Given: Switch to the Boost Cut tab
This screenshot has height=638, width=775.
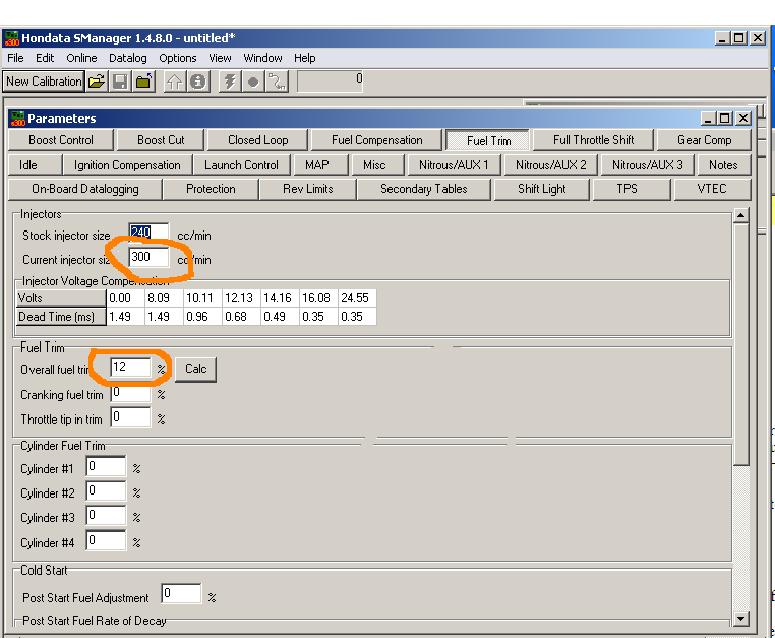Looking at the screenshot, I should (161, 140).
